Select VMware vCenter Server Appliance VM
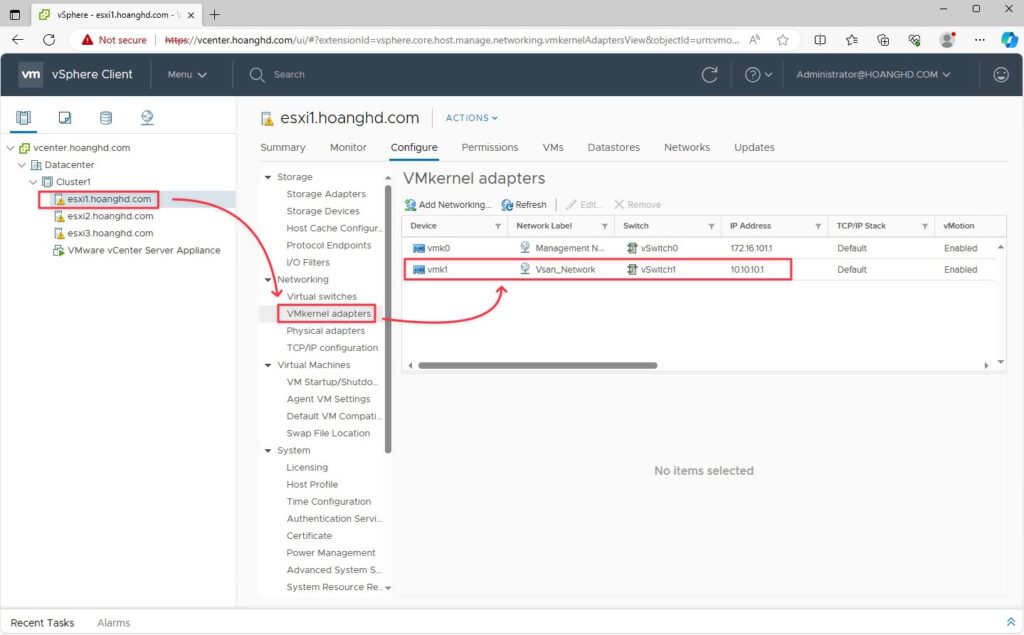The height and width of the screenshot is (635, 1024). click(144, 250)
